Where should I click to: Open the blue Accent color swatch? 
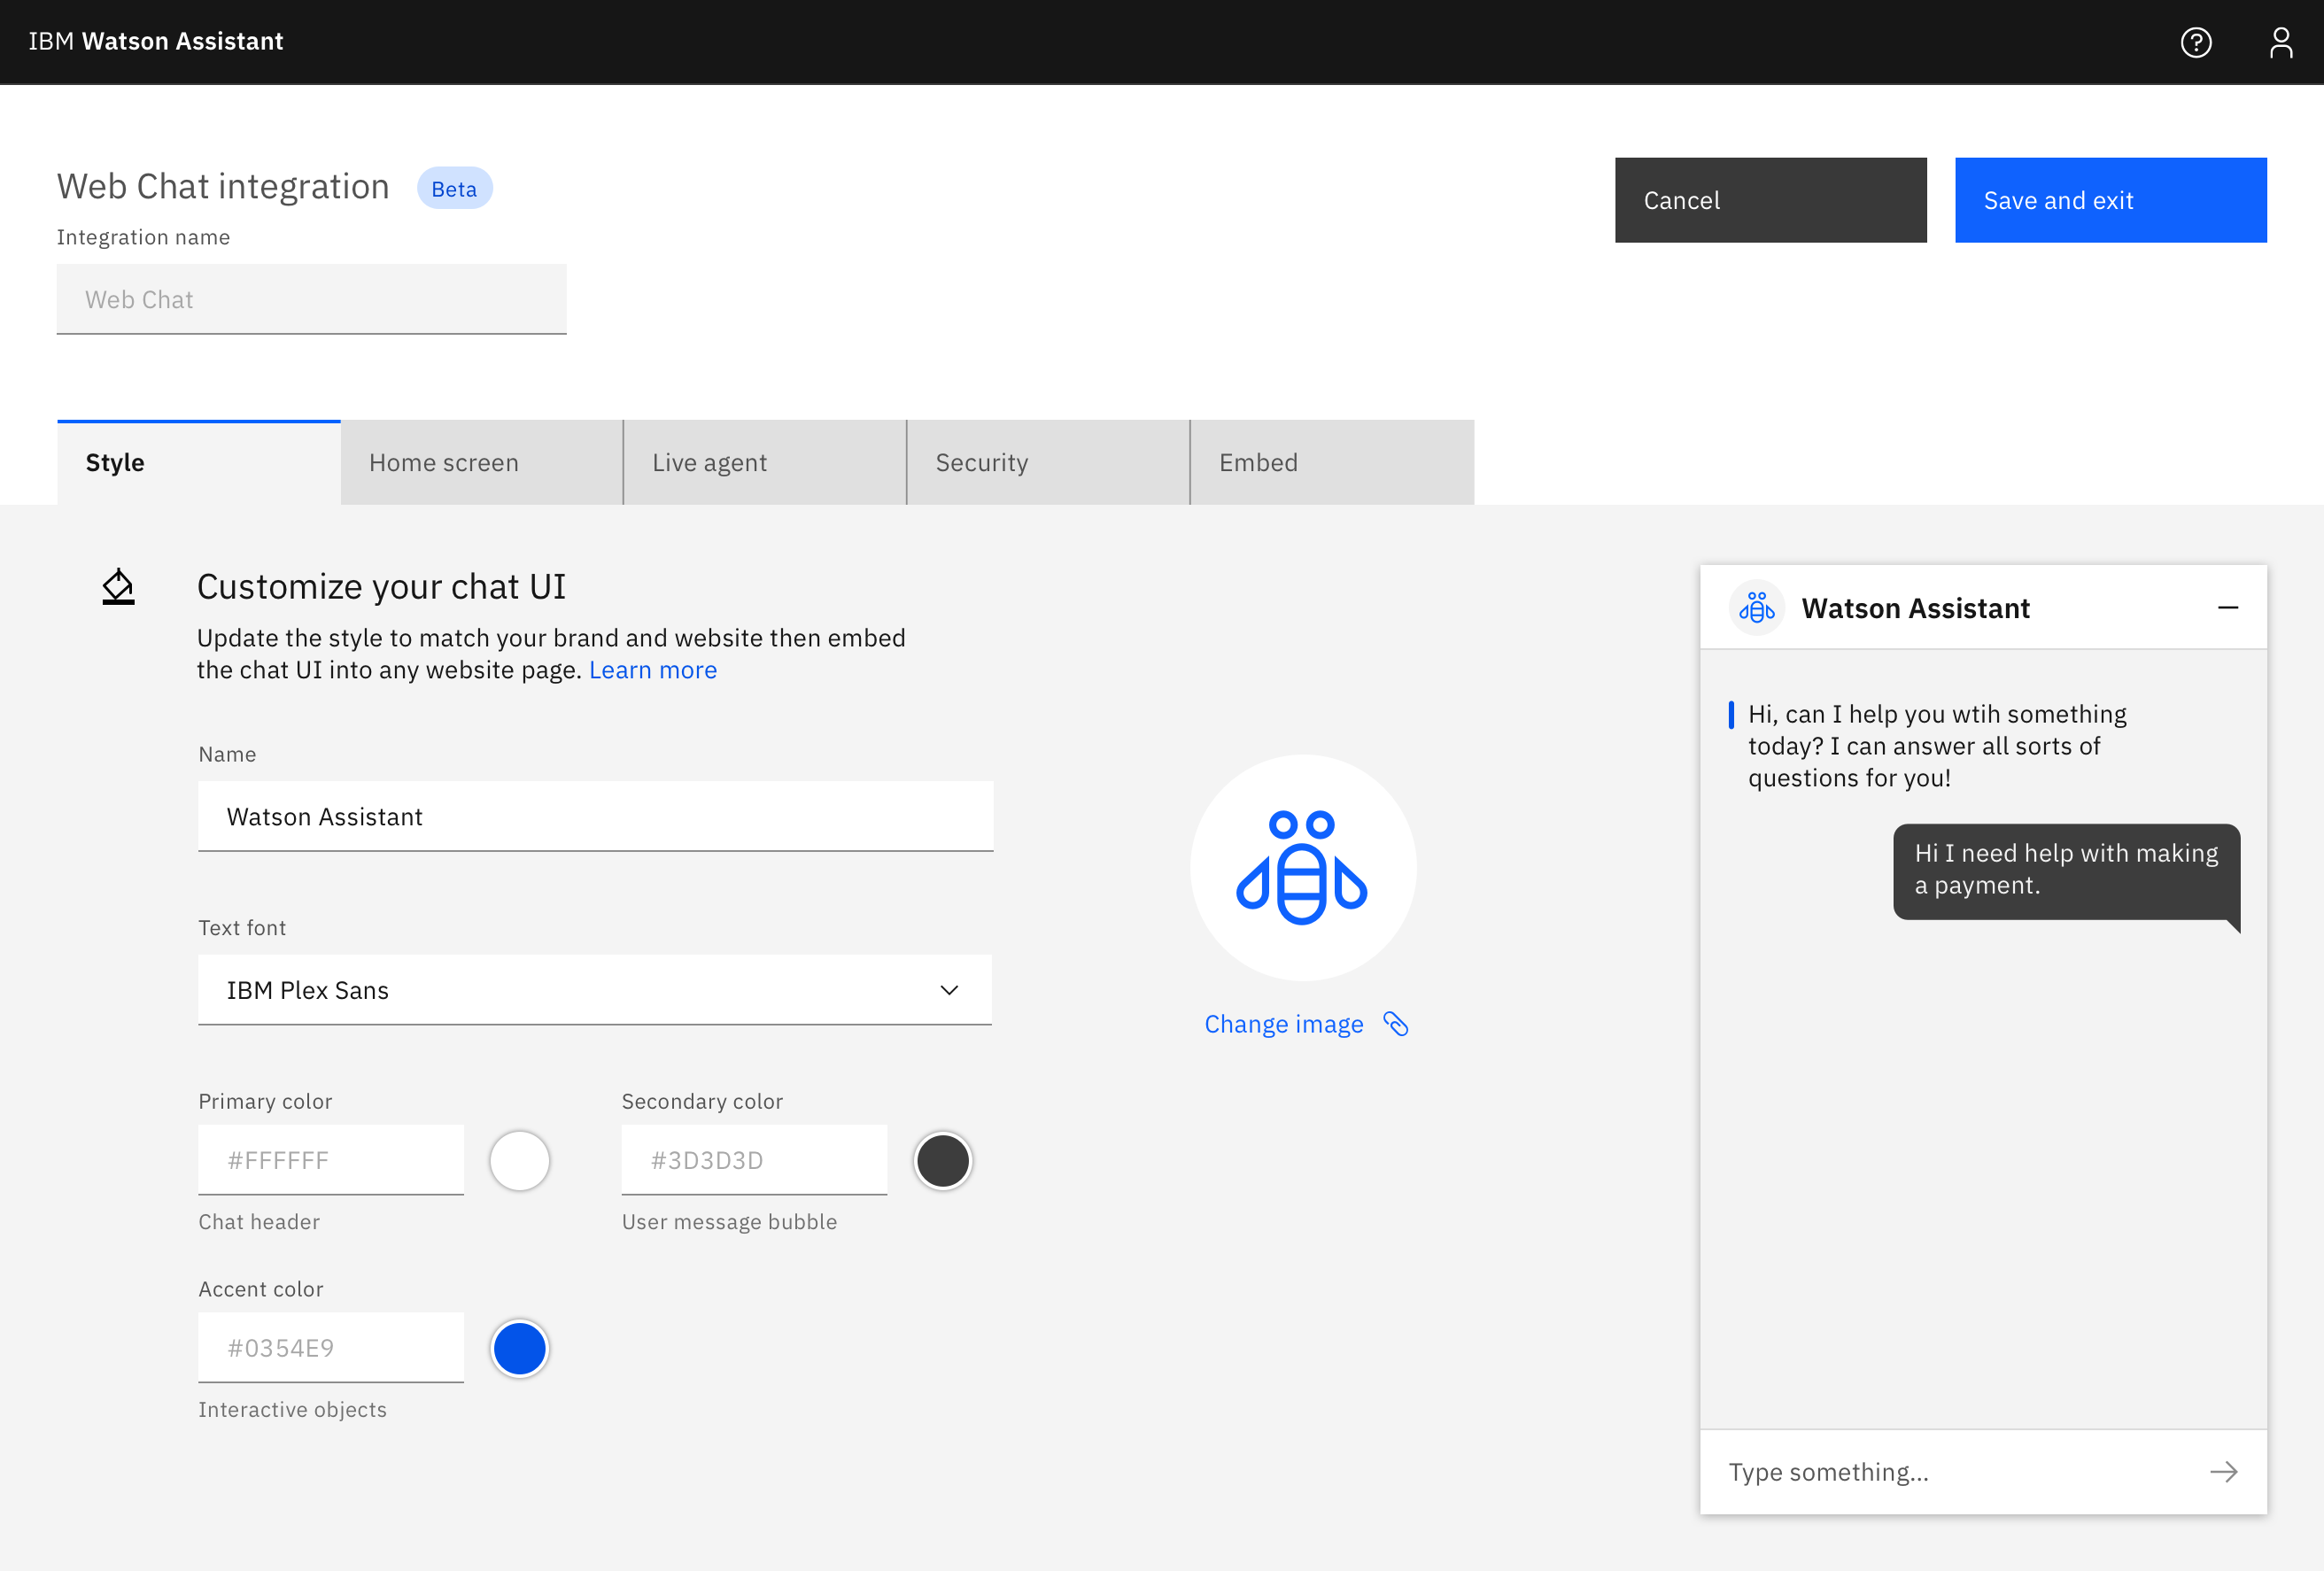coord(519,1348)
